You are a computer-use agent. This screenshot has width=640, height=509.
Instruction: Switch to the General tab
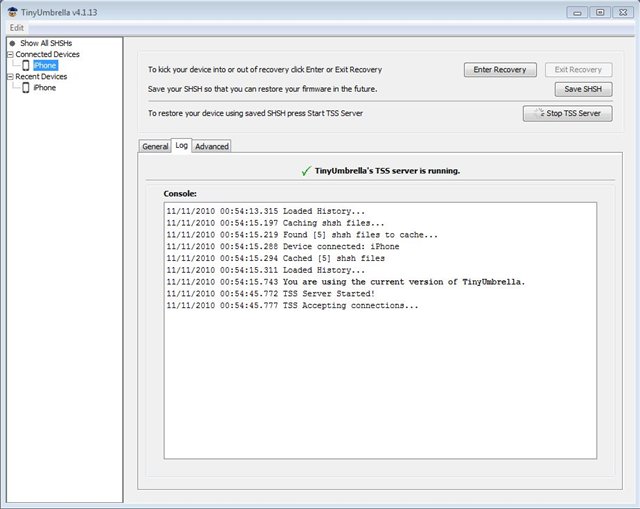155,146
